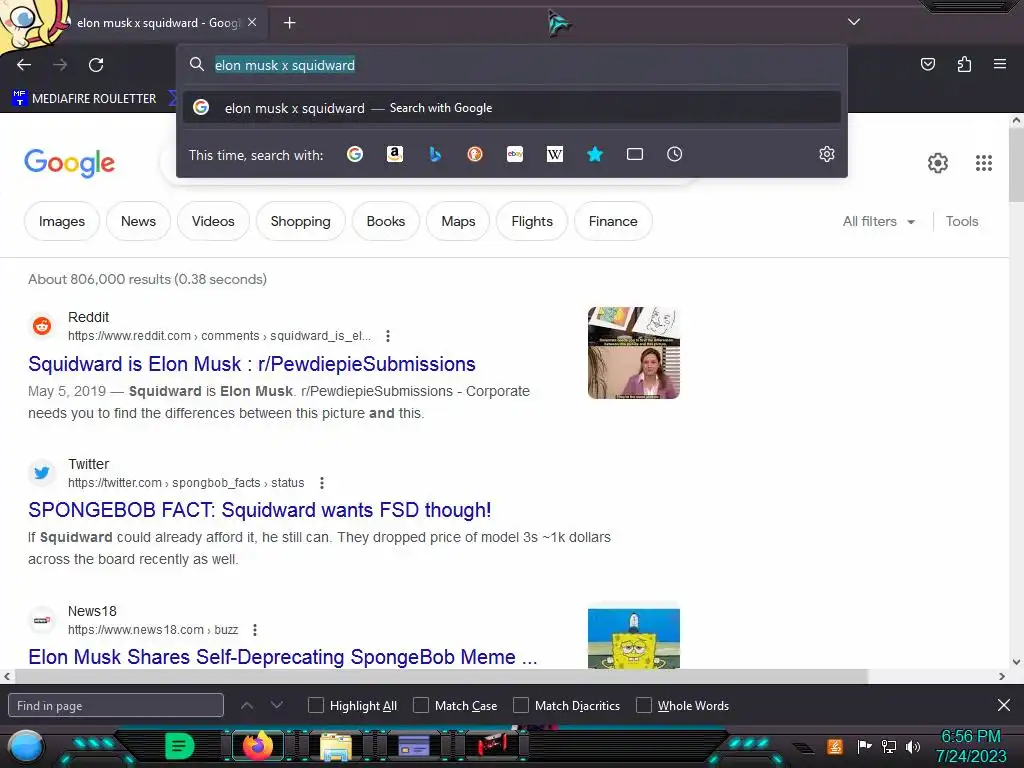Search this time with Bing icon
Screen dimensions: 1024x768
[x=435, y=154]
